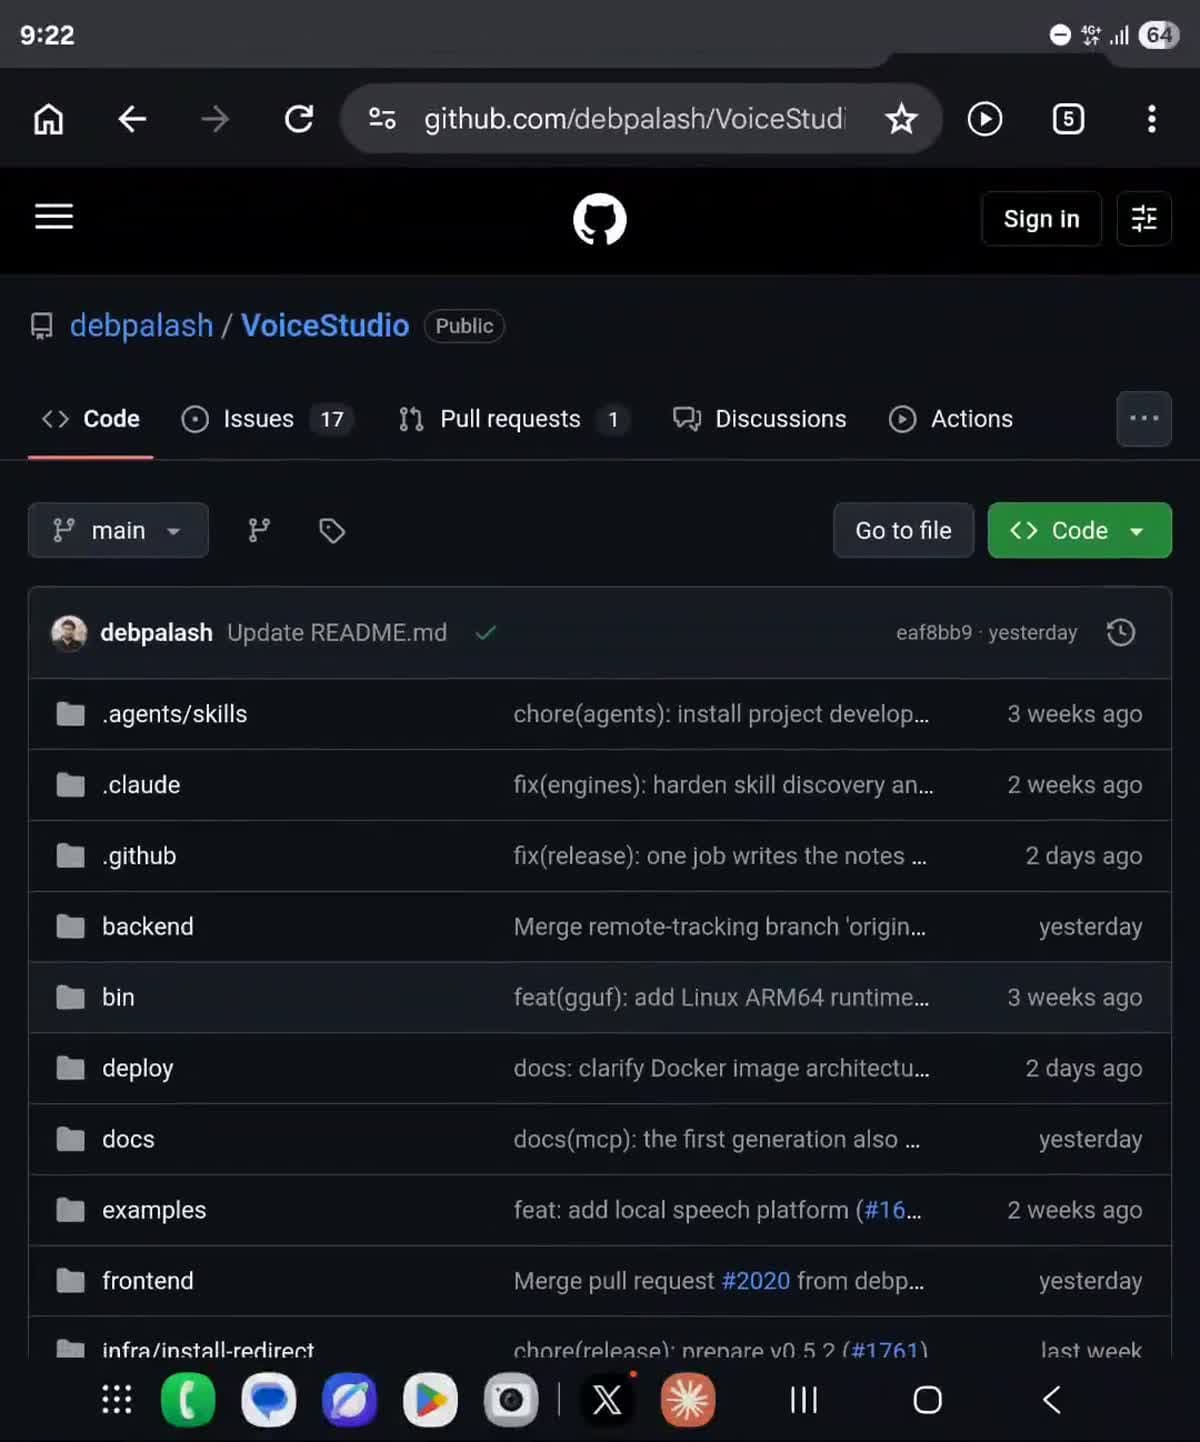Open the .claude folder

click(x=141, y=785)
